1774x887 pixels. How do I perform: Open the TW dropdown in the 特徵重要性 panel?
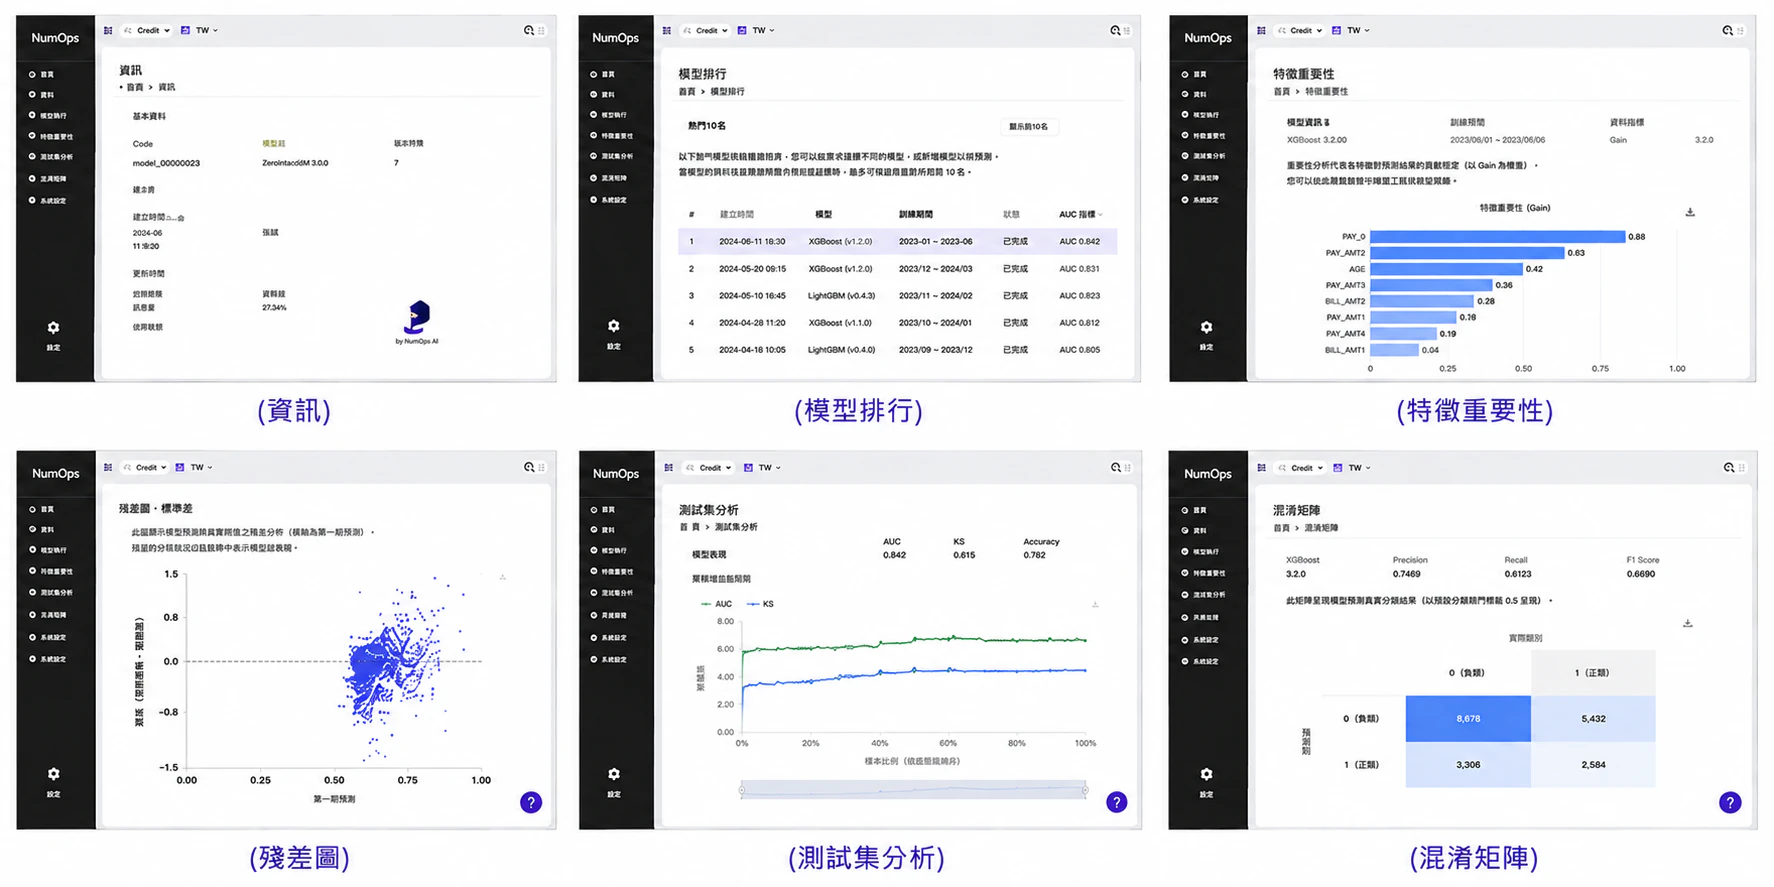tap(1357, 31)
